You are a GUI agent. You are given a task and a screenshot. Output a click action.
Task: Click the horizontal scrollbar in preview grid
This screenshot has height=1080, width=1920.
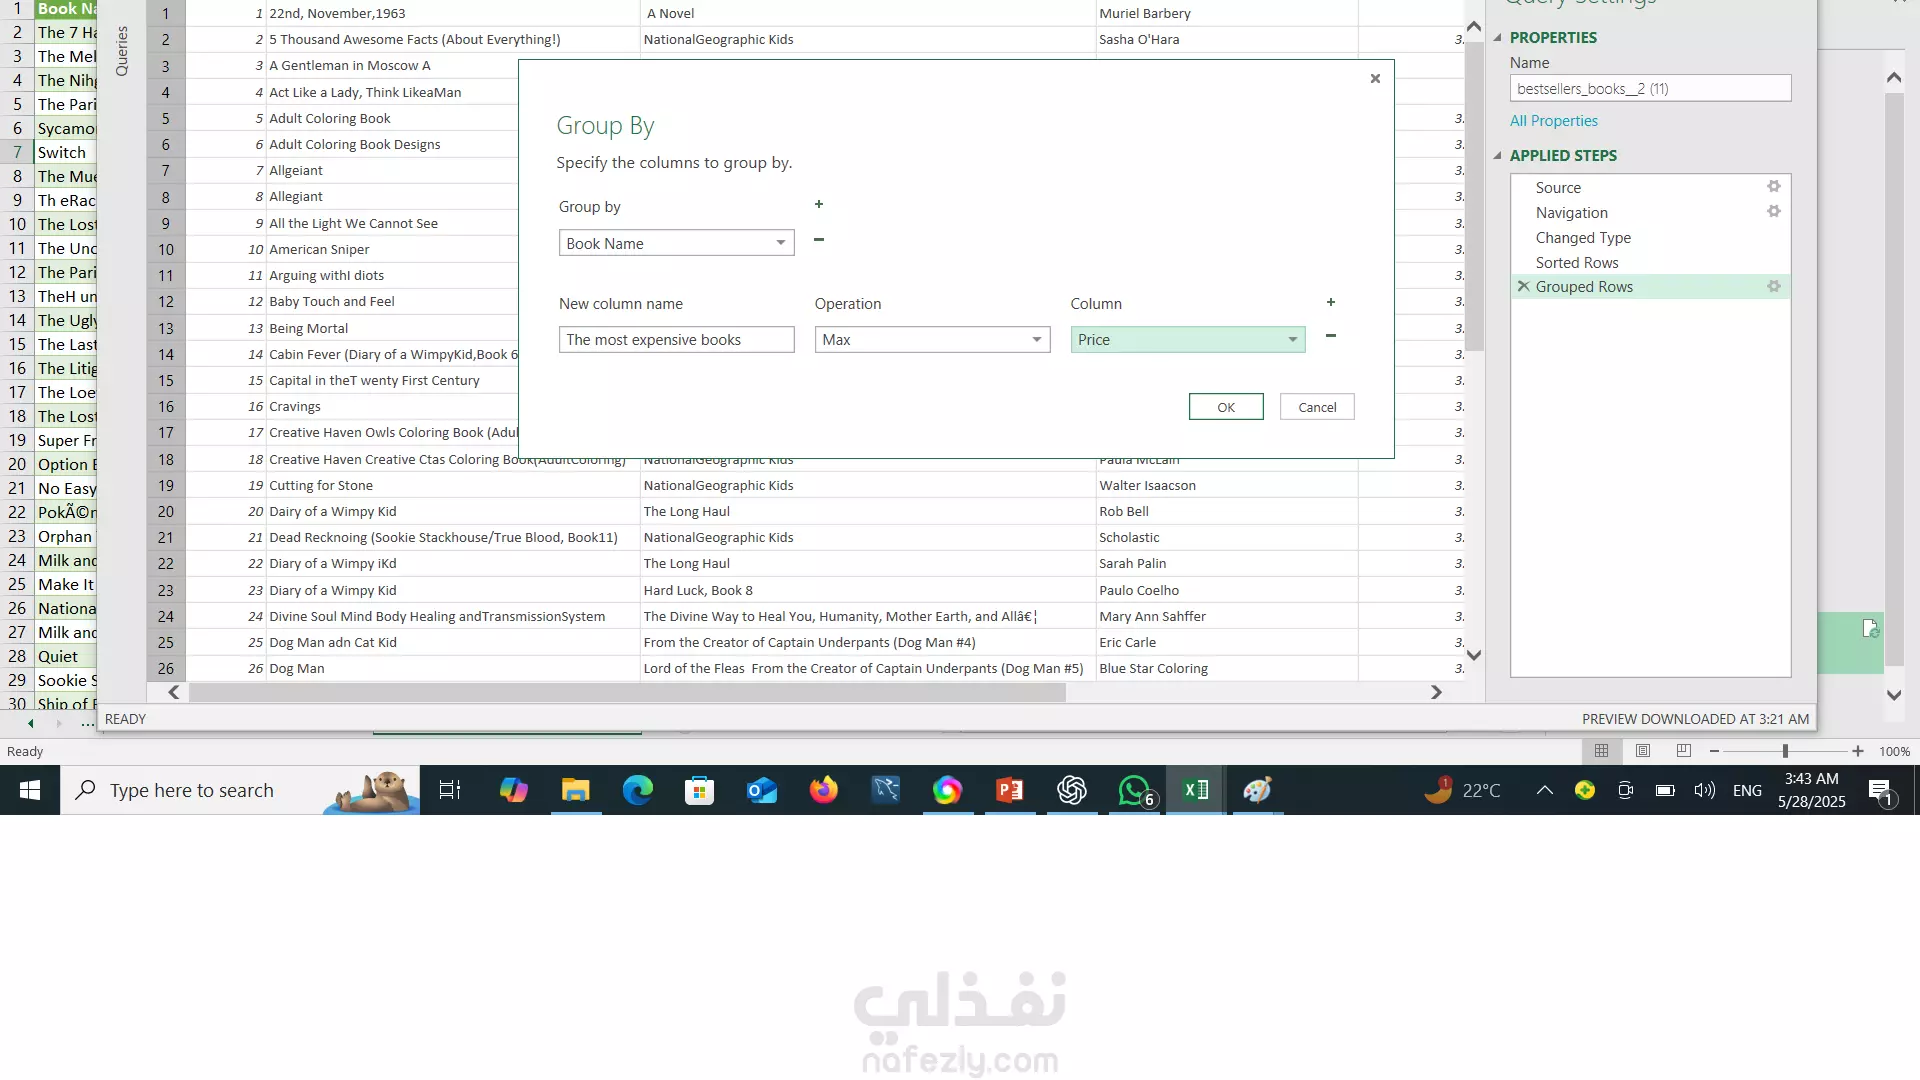[627, 692]
